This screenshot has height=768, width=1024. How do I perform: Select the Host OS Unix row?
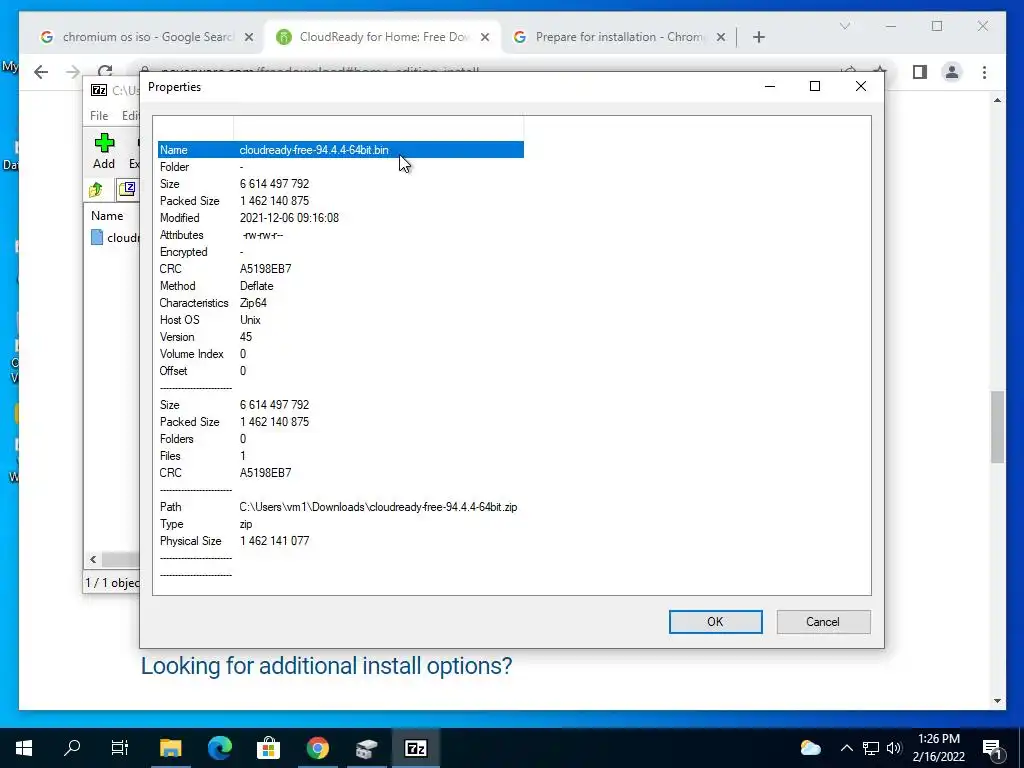click(340, 319)
